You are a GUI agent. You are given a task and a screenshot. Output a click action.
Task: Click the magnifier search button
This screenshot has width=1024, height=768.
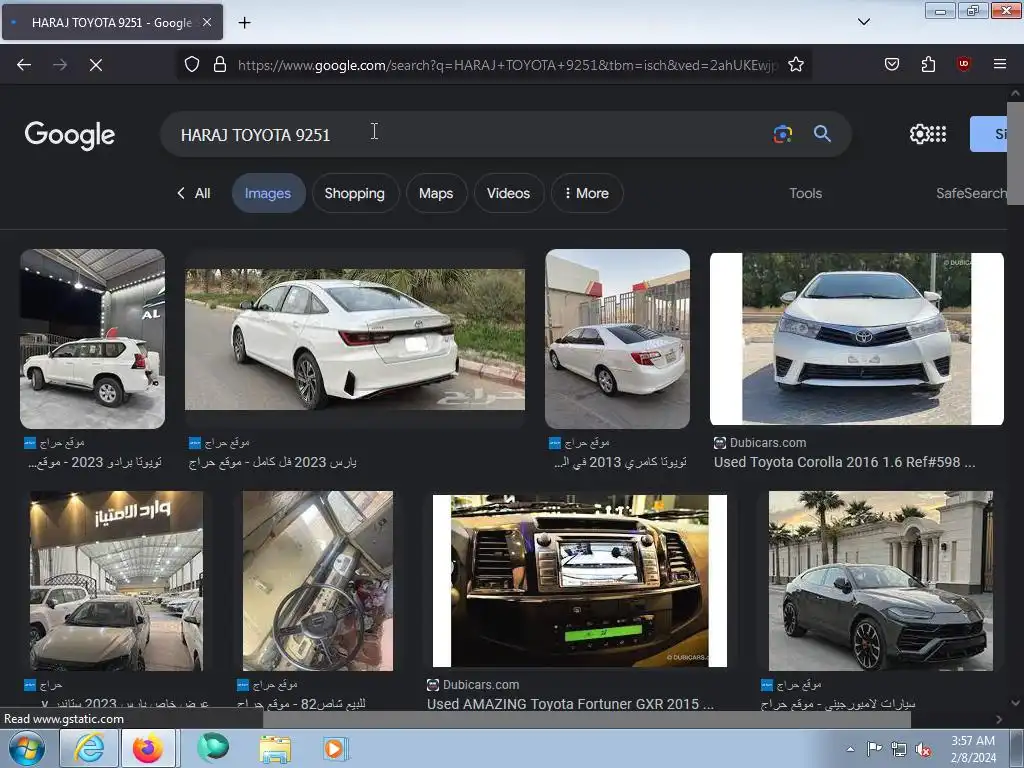point(822,134)
